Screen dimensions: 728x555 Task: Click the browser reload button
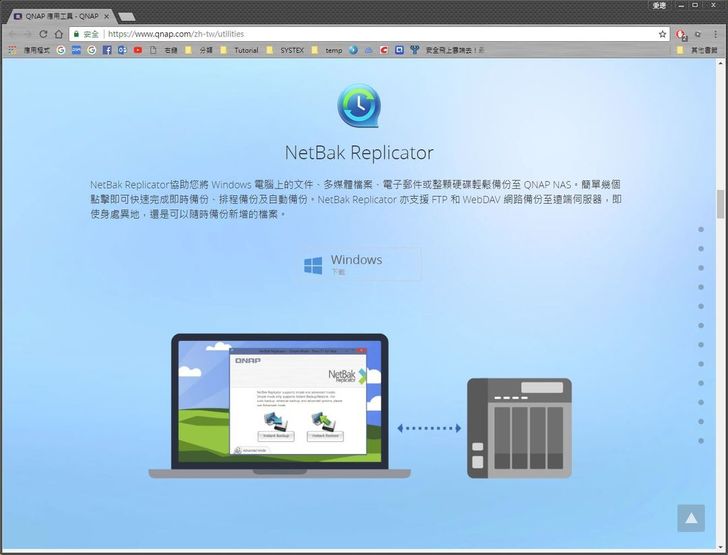click(x=43, y=34)
